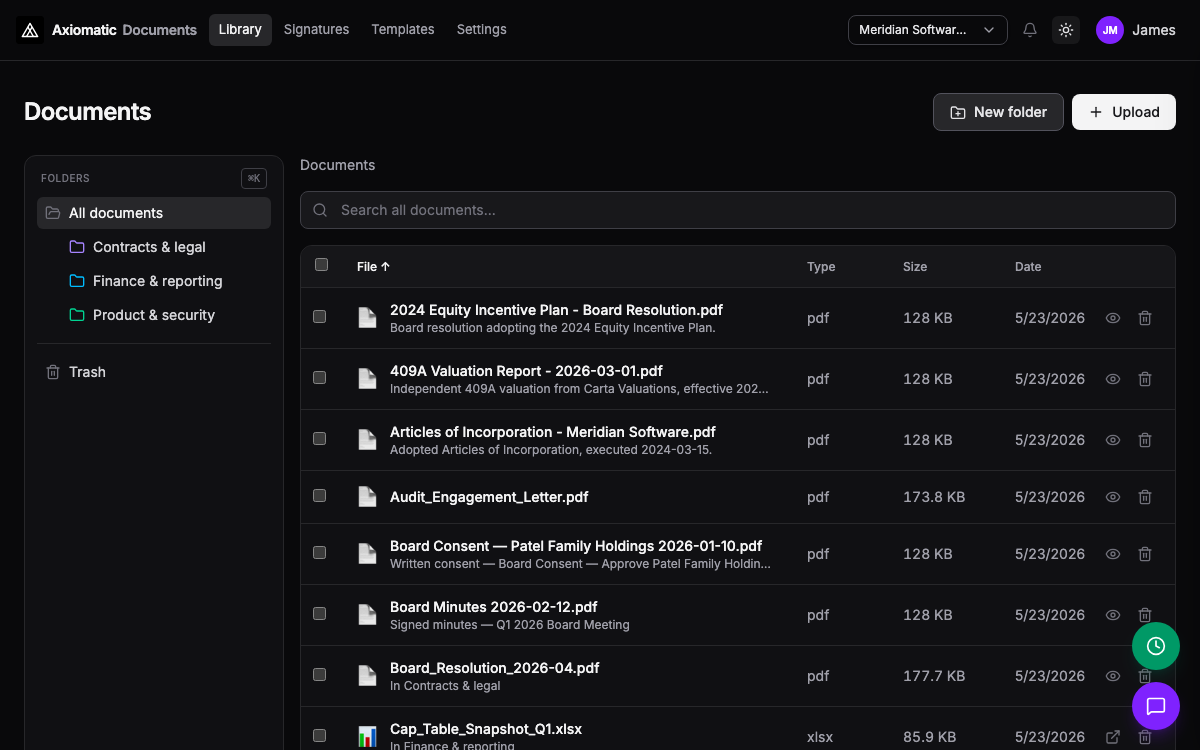
Task: Click the 173.8 KB size cell
Action: [x=934, y=497]
